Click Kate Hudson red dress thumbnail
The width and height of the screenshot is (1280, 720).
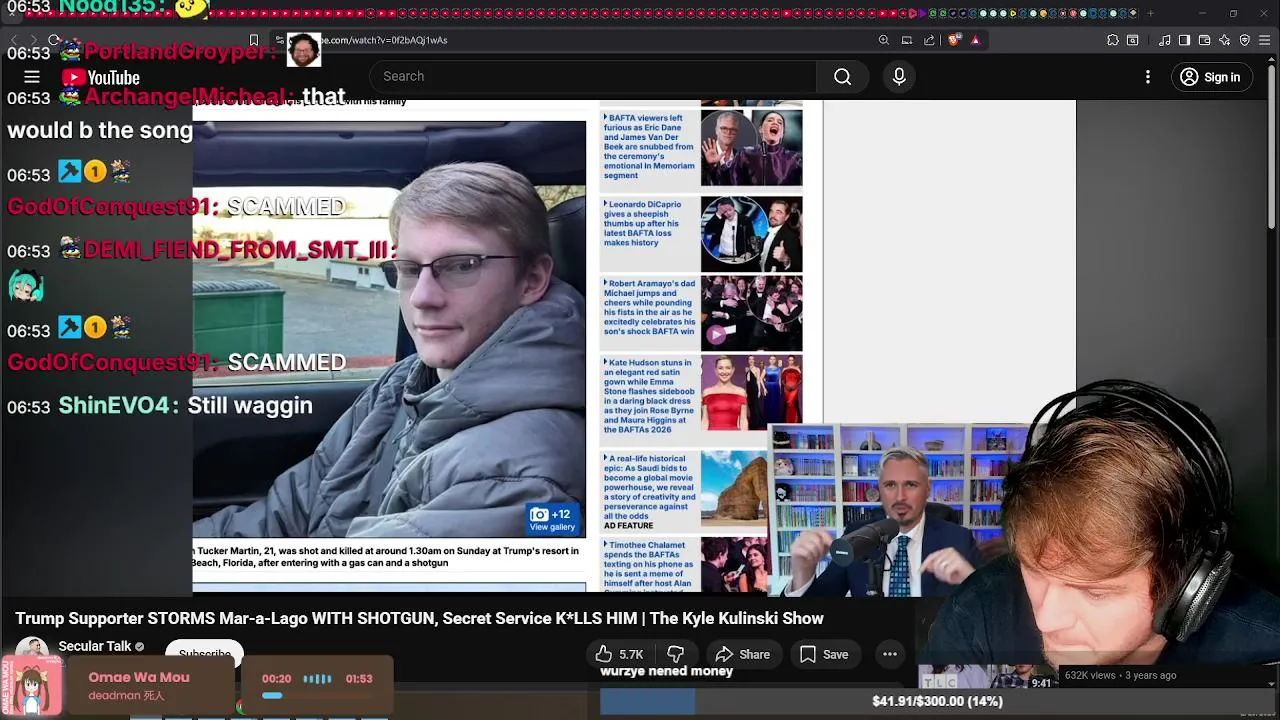pyautogui.click(x=751, y=394)
